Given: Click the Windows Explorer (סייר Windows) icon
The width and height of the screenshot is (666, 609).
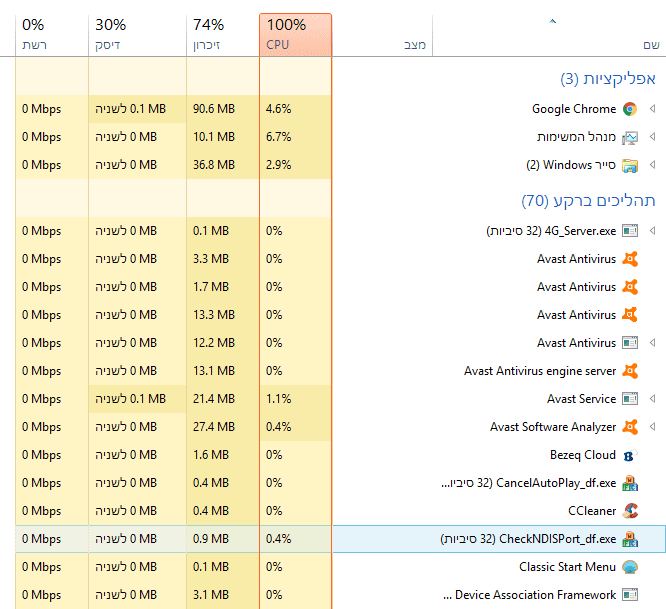Looking at the screenshot, I should pyautogui.click(x=629, y=165).
